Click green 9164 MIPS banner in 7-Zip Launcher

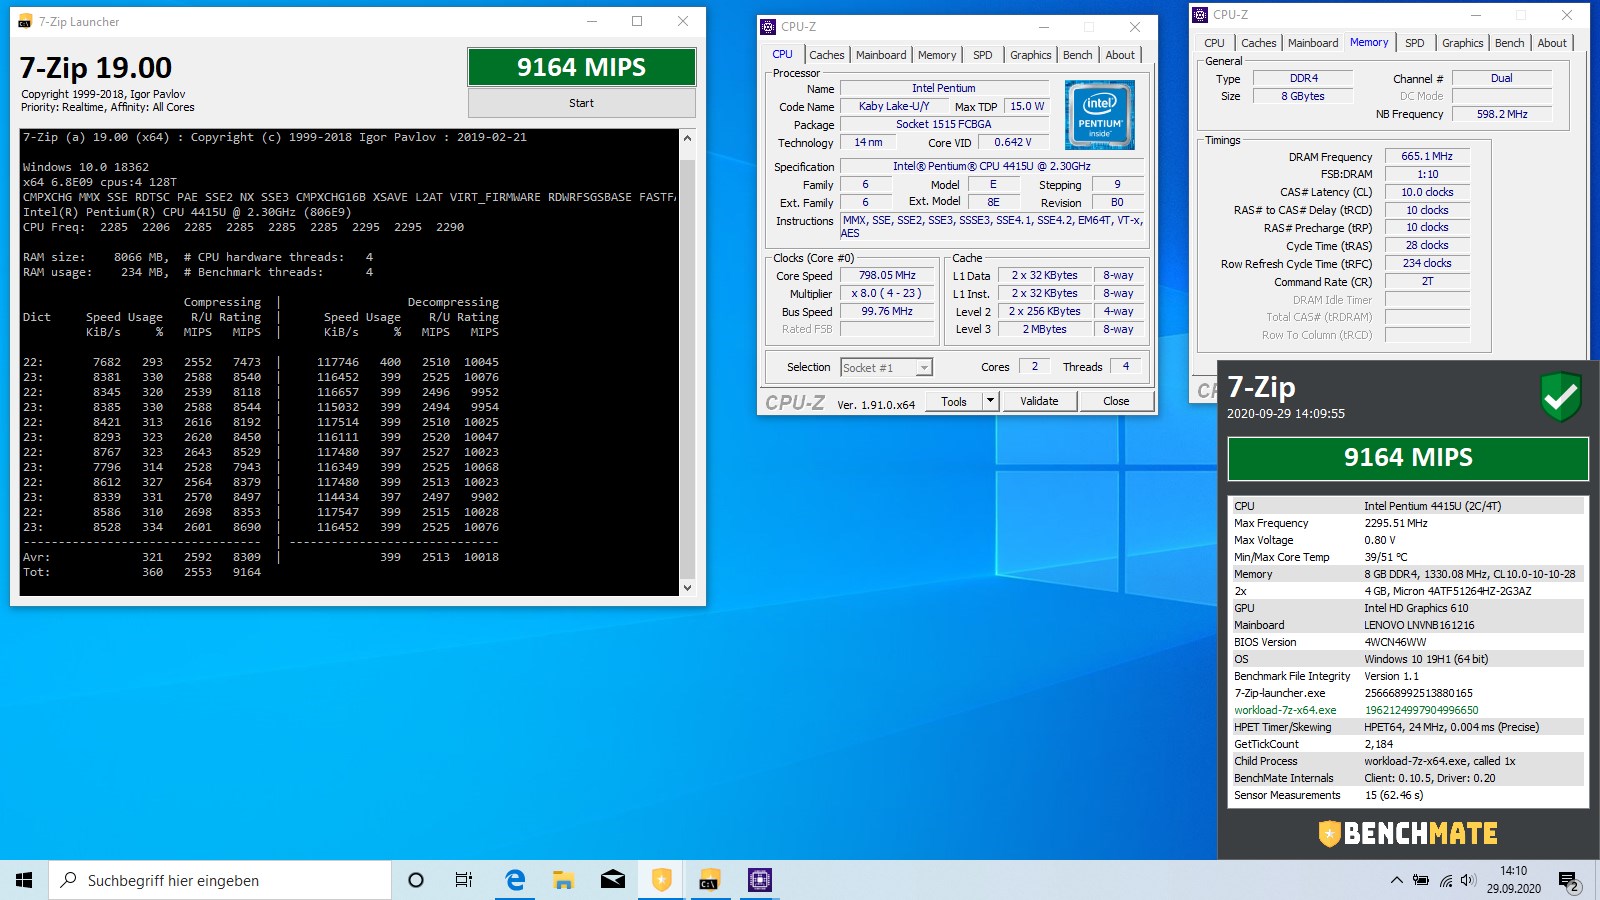[582, 67]
